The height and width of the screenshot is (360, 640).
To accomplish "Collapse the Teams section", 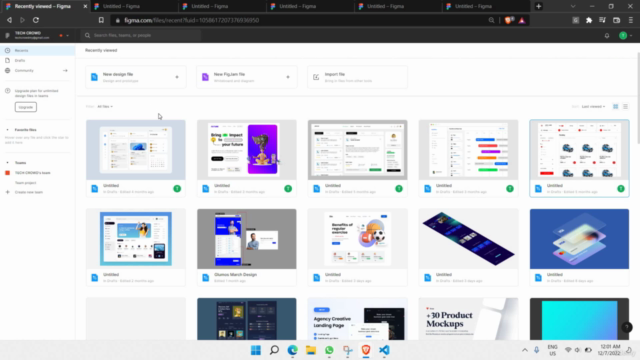I will pos(7,163).
